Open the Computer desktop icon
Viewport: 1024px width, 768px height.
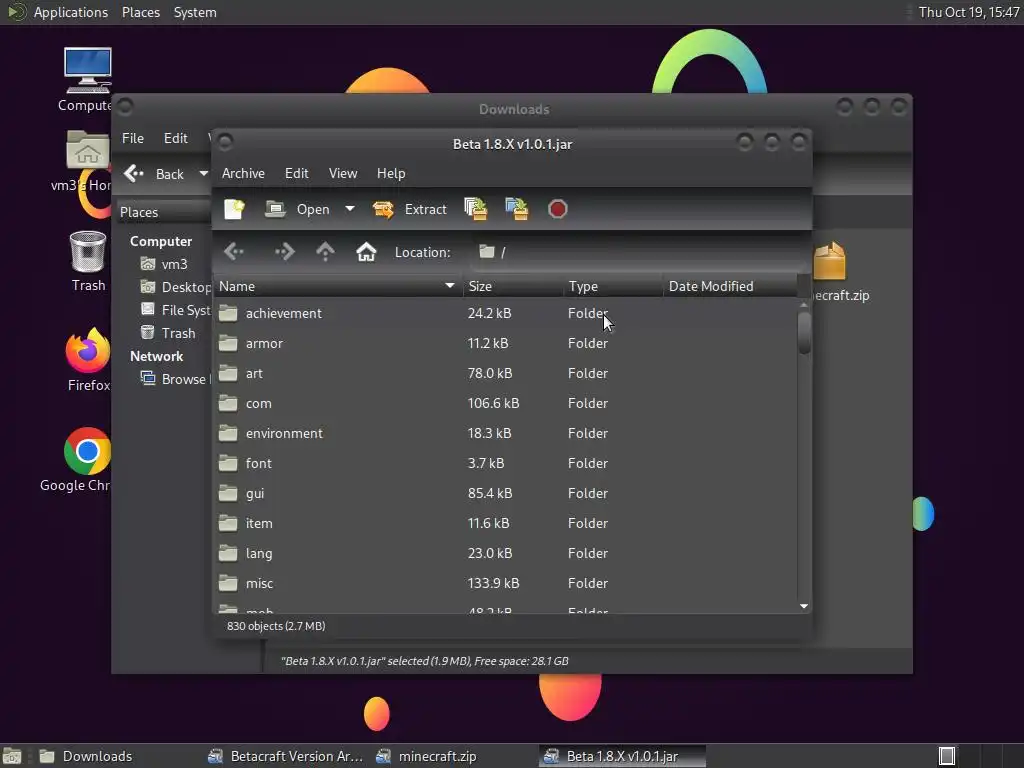[x=87, y=80]
